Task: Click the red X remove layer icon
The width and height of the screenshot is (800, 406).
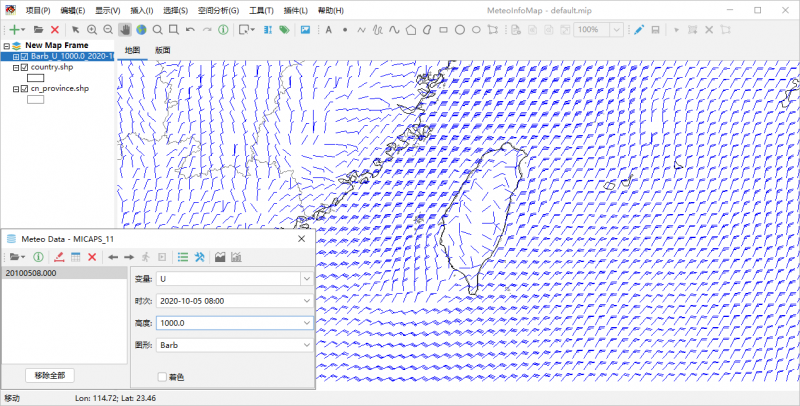Action: [55, 30]
